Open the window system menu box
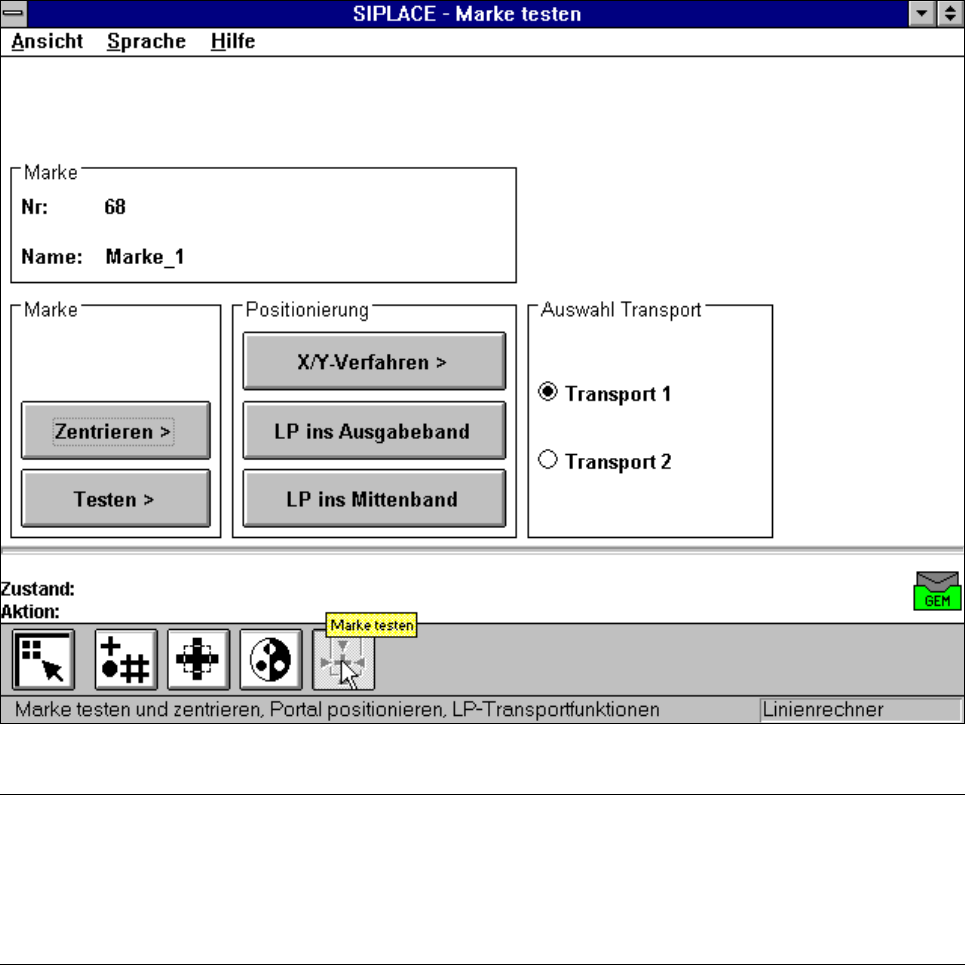Image resolution: width=965 pixels, height=965 pixels. (x=14, y=13)
